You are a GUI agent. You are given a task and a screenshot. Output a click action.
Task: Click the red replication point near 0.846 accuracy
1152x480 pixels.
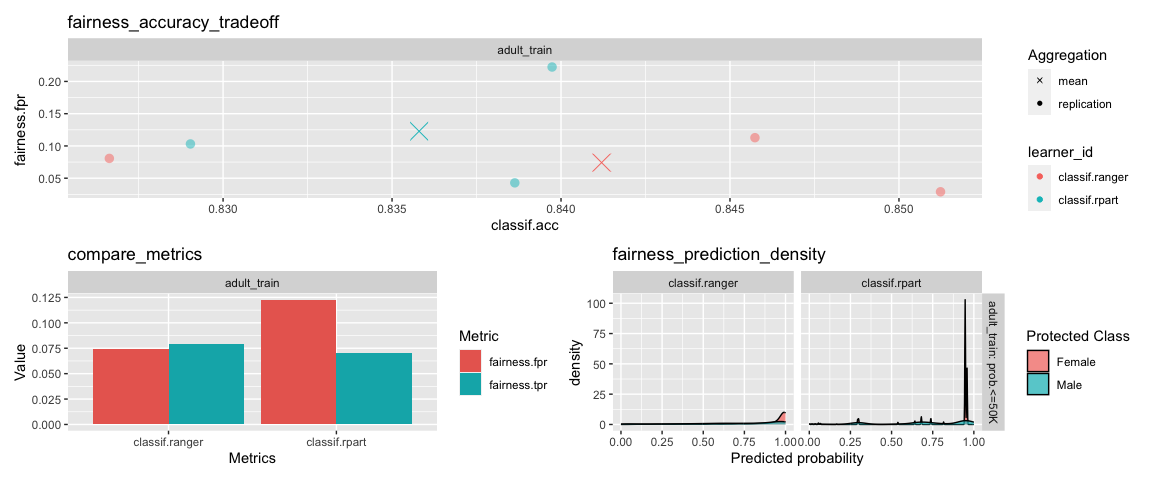755,137
